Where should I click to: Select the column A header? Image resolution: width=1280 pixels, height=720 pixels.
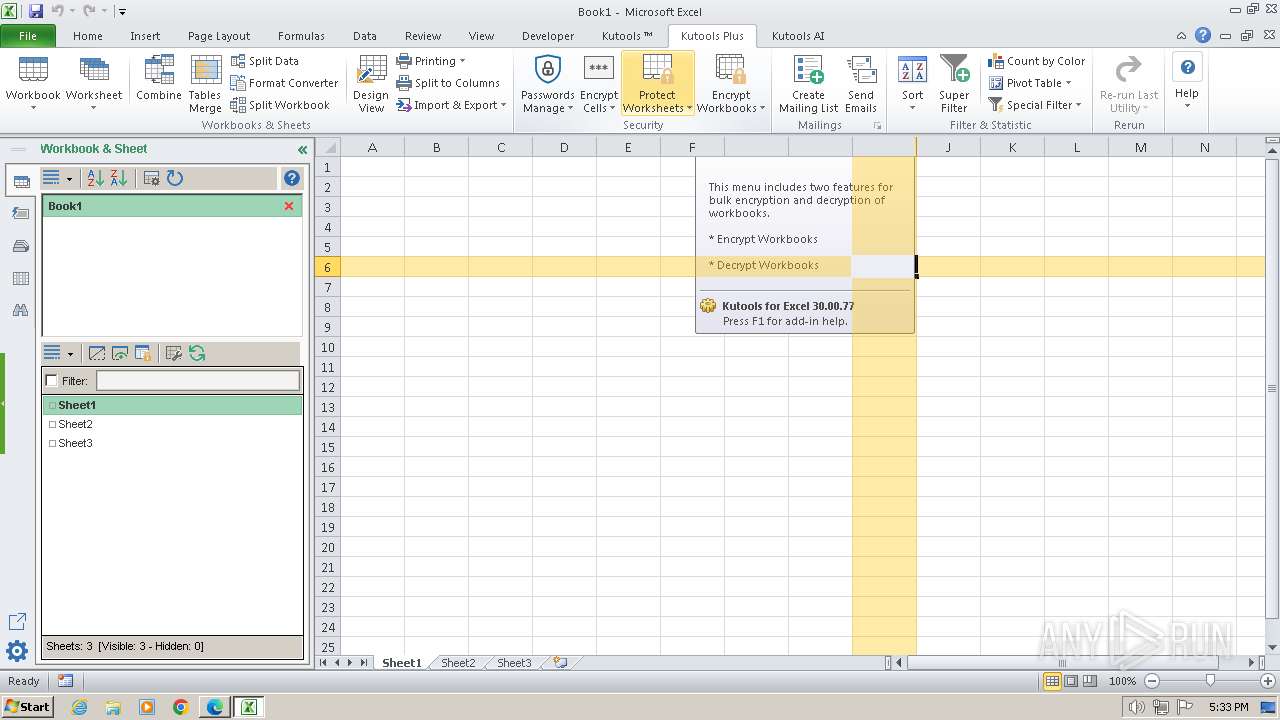tap(372, 147)
